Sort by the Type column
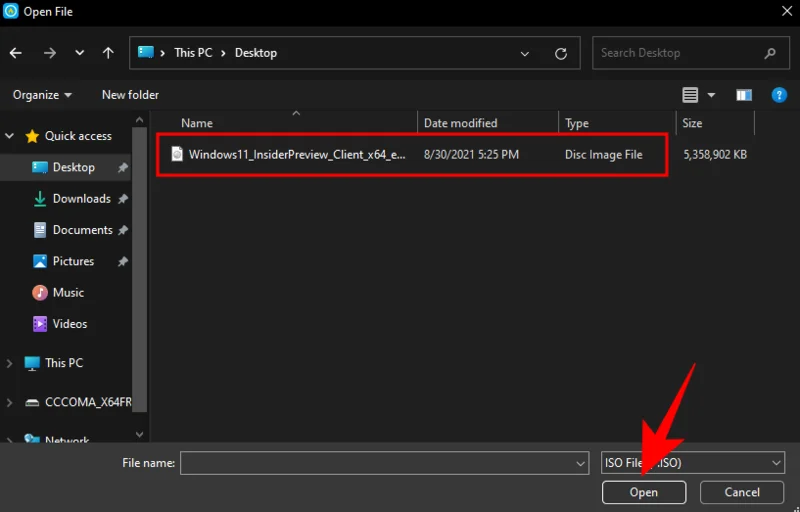 tap(577, 123)
